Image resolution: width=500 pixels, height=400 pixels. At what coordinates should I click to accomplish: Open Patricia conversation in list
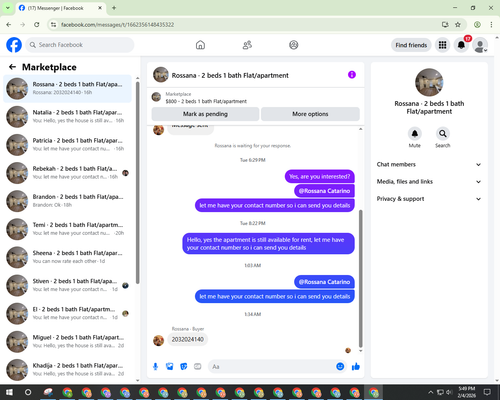tap(67, 145)
